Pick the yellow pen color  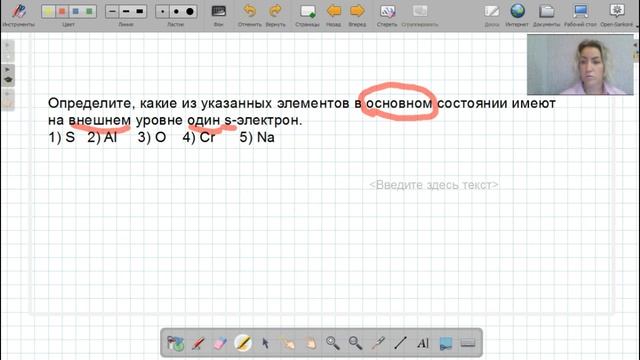click(x=49, y=11)
